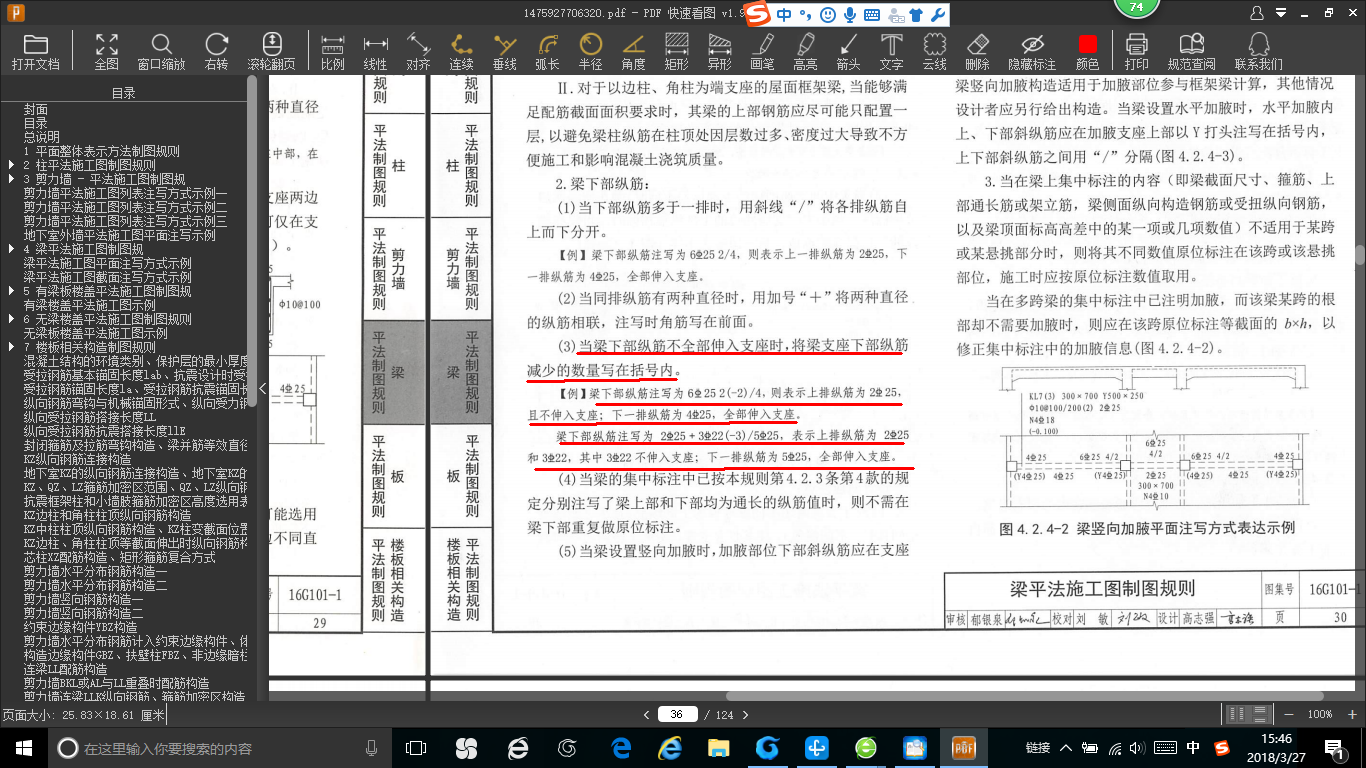The width and height of the screenshot is (1366, 768).
Task: Open the 半径 radius measurement tool
Action: coord(590,48)
